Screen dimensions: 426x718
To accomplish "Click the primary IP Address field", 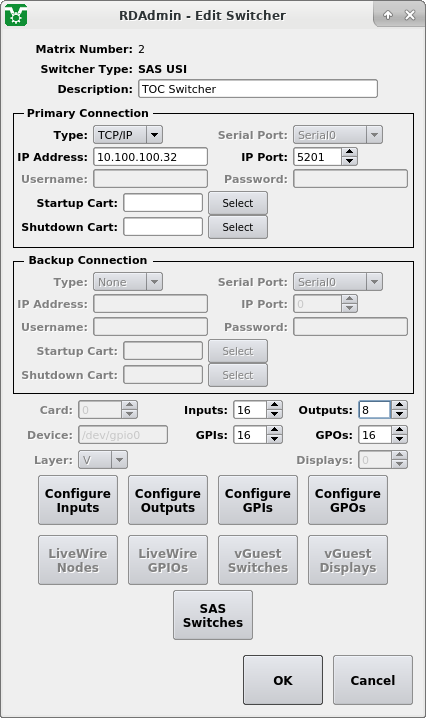I will point(150,157).
